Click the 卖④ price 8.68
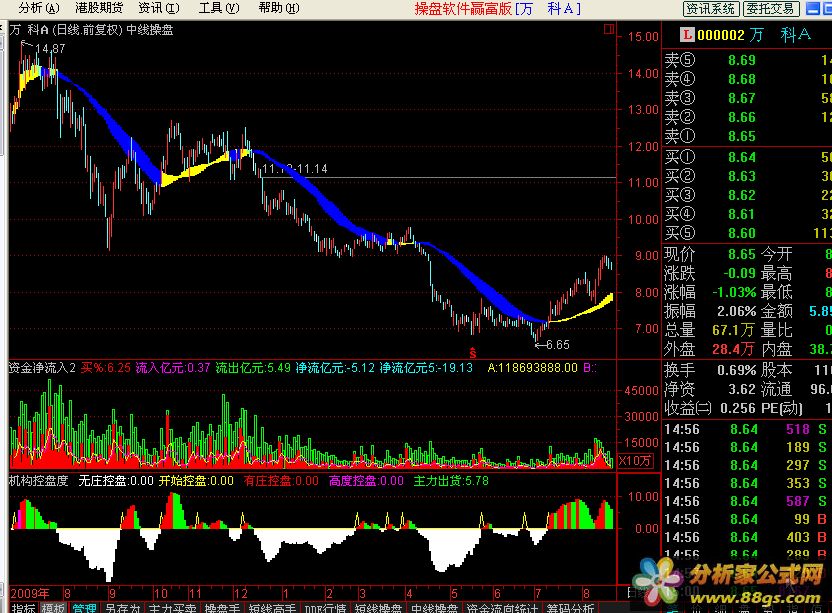This screenshot has width=832, height=613. tap(742, 79)
